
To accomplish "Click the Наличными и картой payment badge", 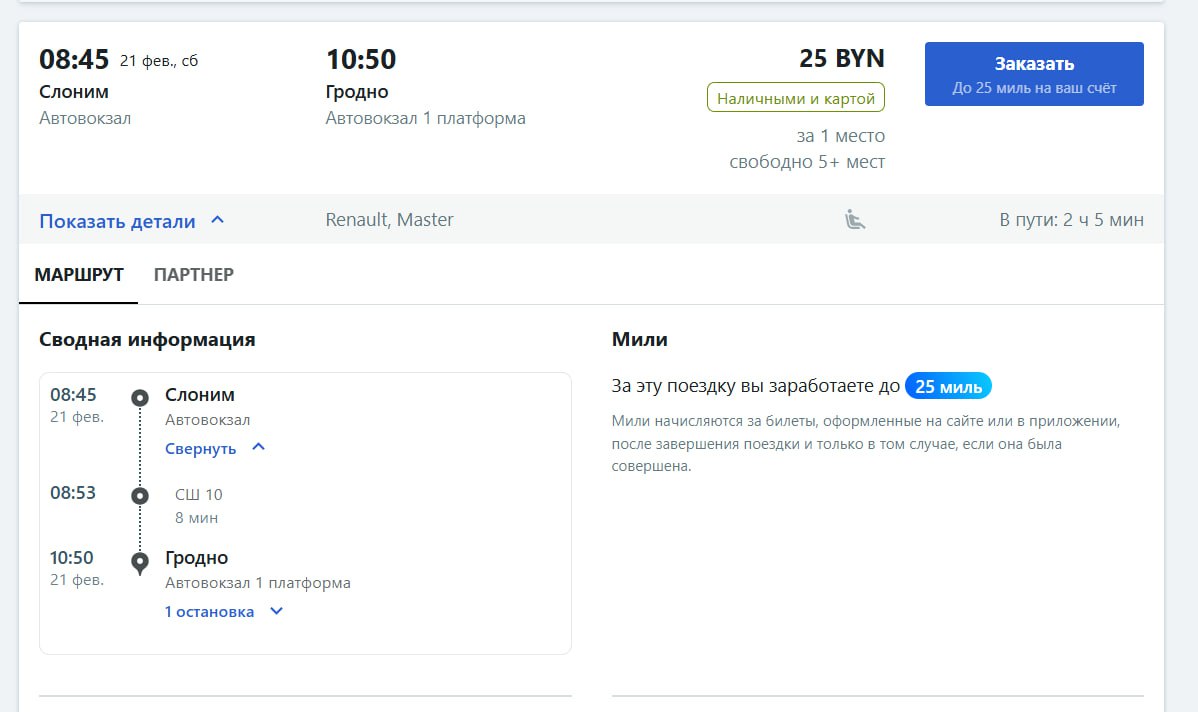I will point(795,98).
